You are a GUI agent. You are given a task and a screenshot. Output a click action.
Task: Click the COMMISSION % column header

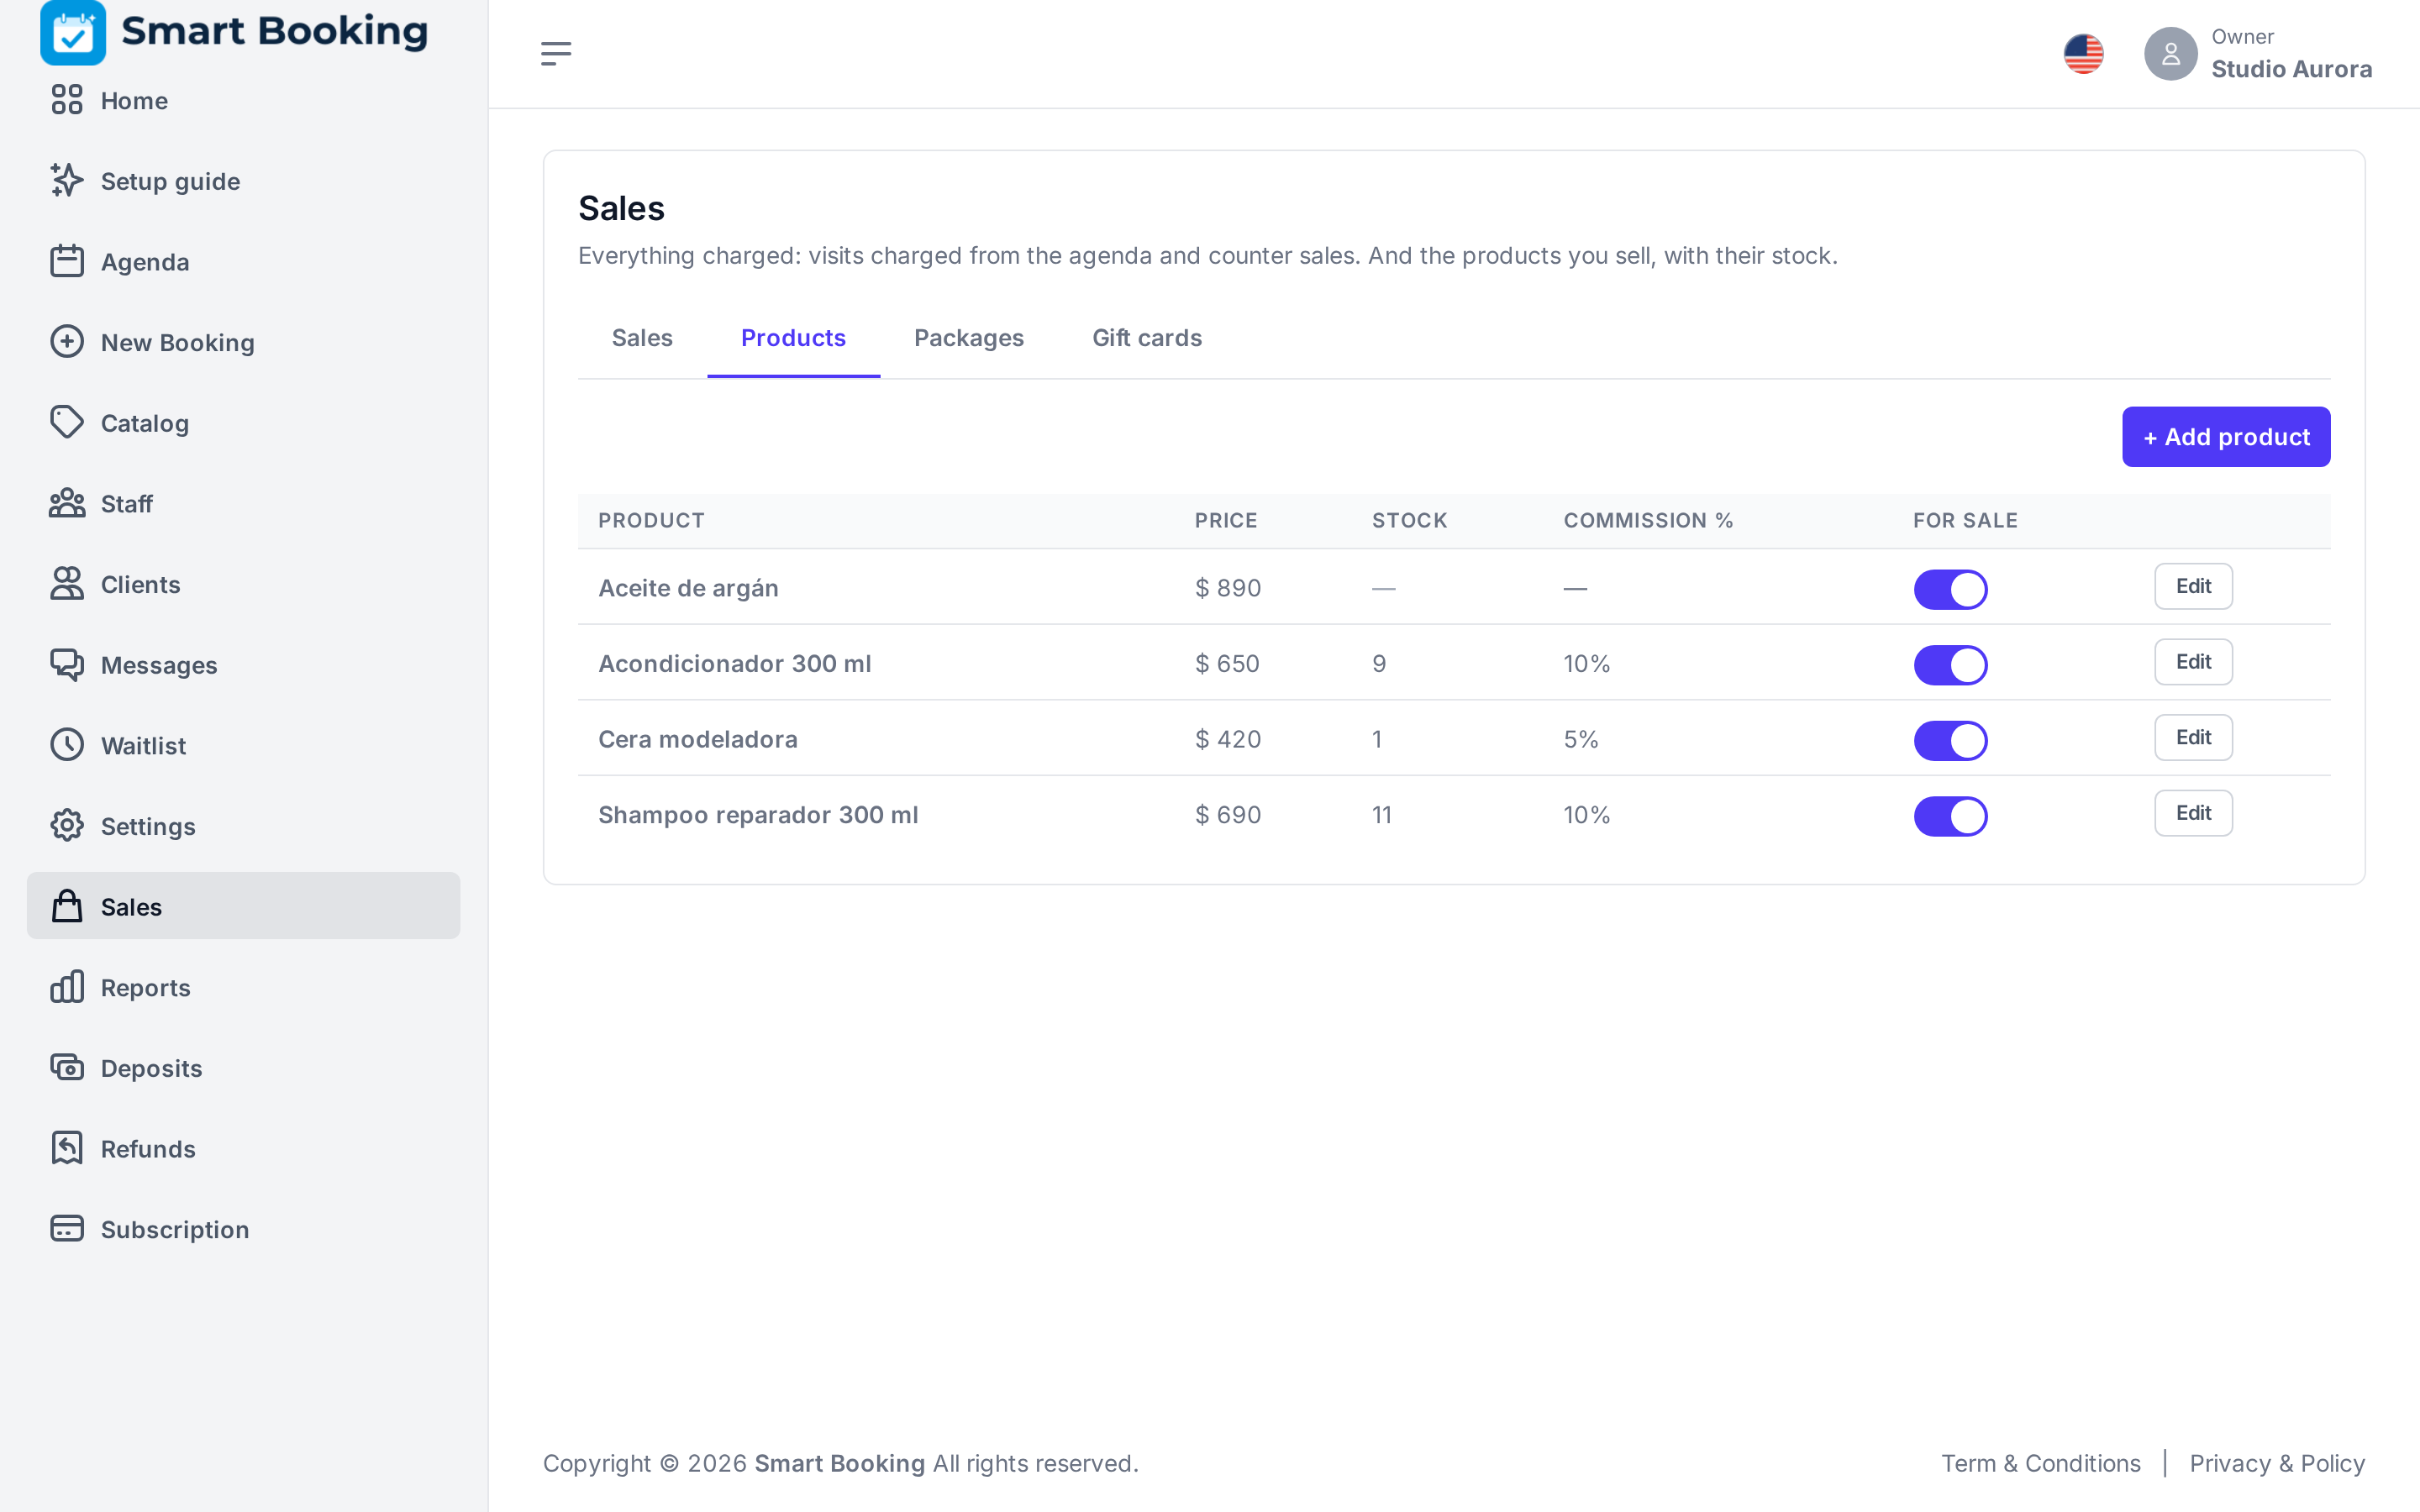[x=1648, y=521]
